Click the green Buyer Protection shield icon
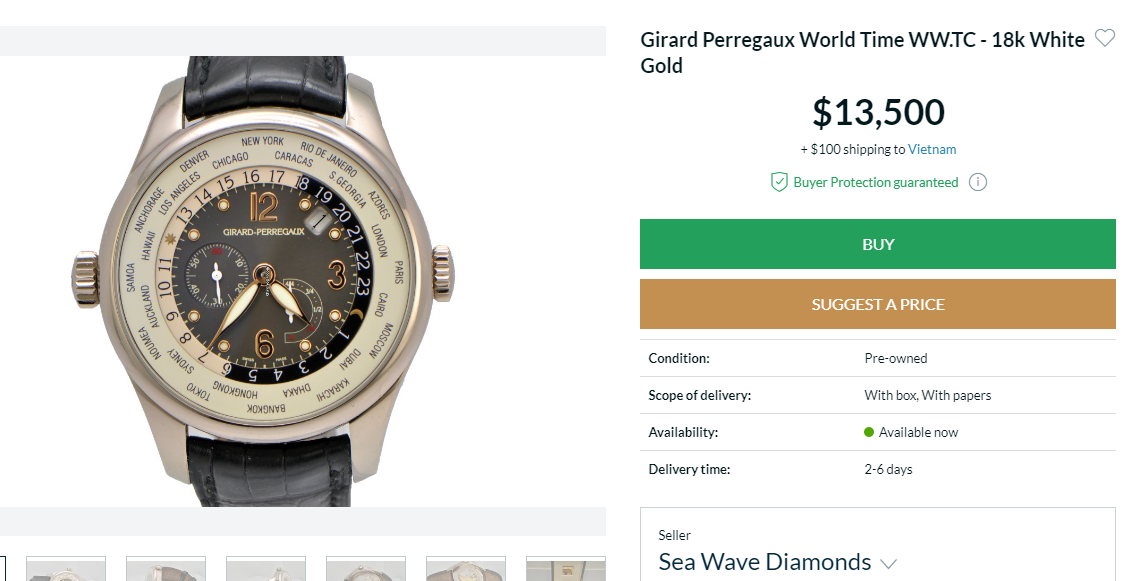Image resolution: width=1139 pixels, height=581 pixels. click(x=778, y=182)
